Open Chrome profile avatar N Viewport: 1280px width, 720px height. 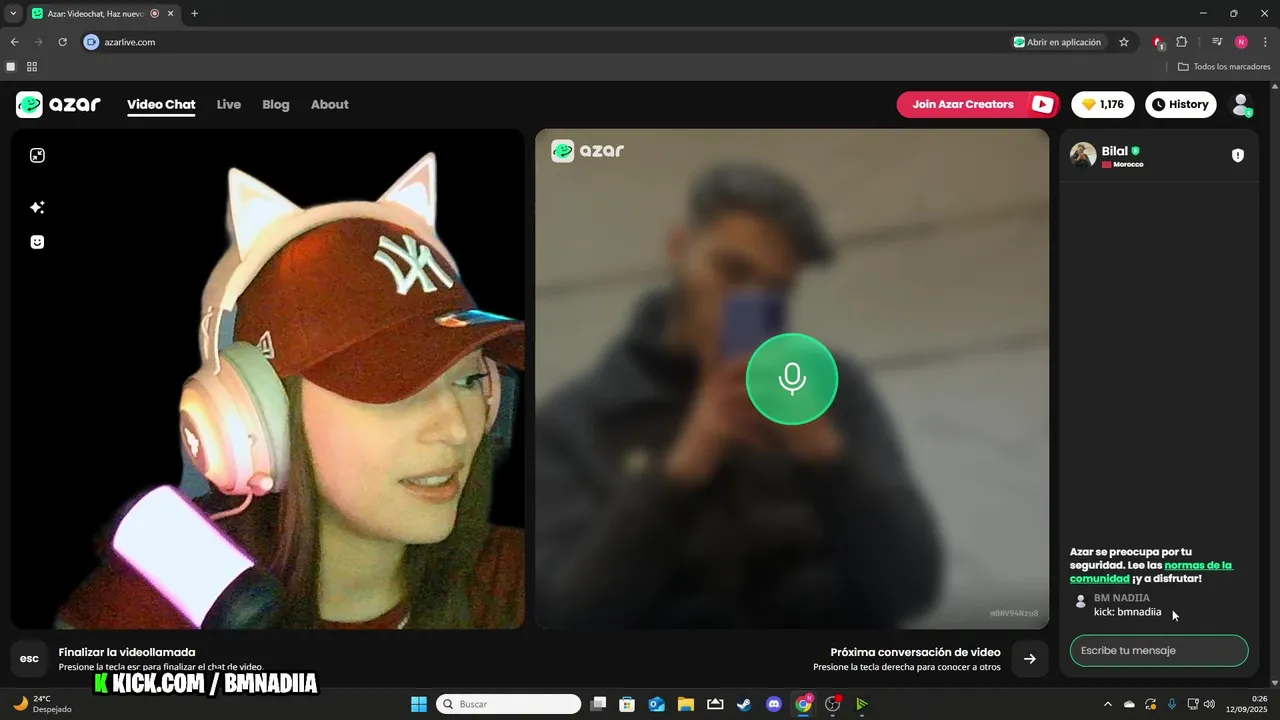pyautogui.click(x=1241, y=42)
